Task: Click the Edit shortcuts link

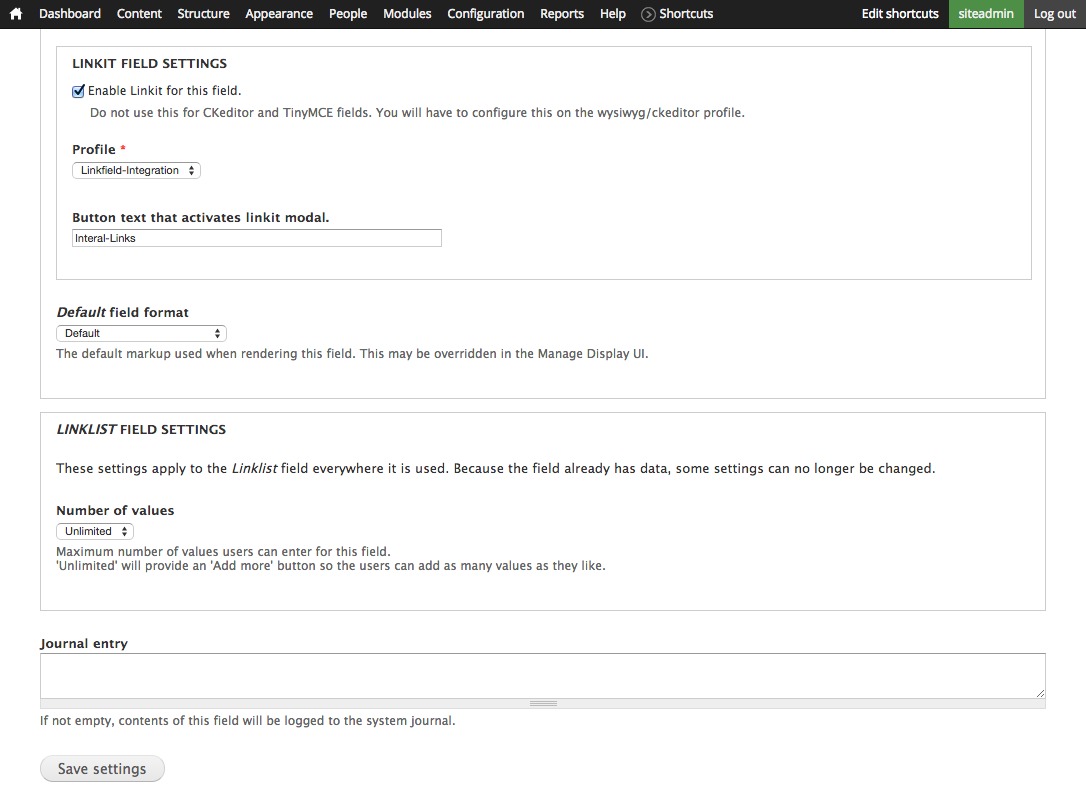Action: point(899,14)
